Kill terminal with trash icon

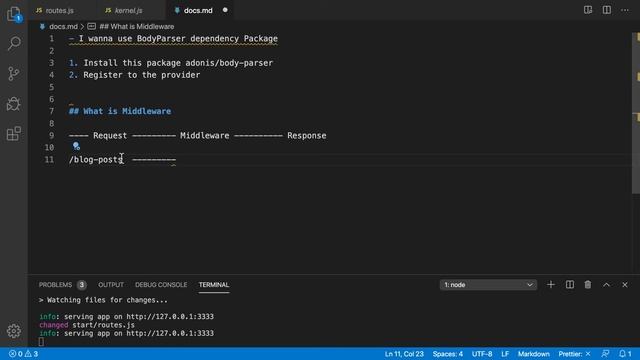[588, 284]
